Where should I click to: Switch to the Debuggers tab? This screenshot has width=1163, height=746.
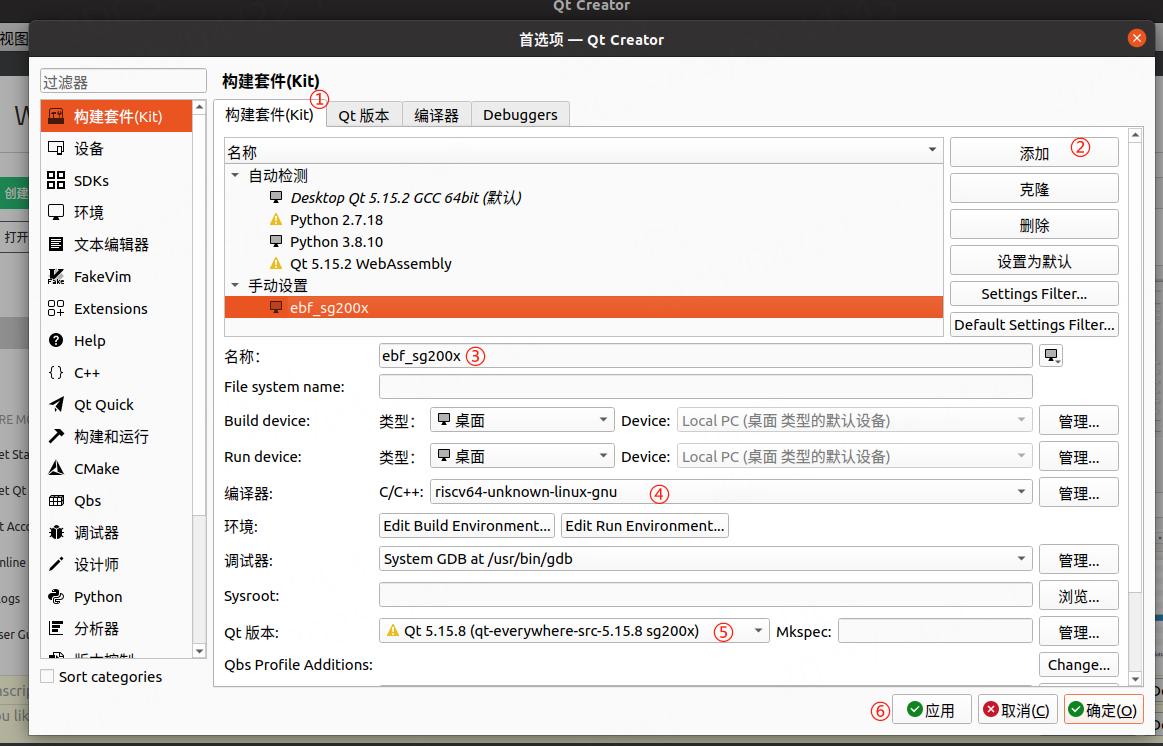520,115
